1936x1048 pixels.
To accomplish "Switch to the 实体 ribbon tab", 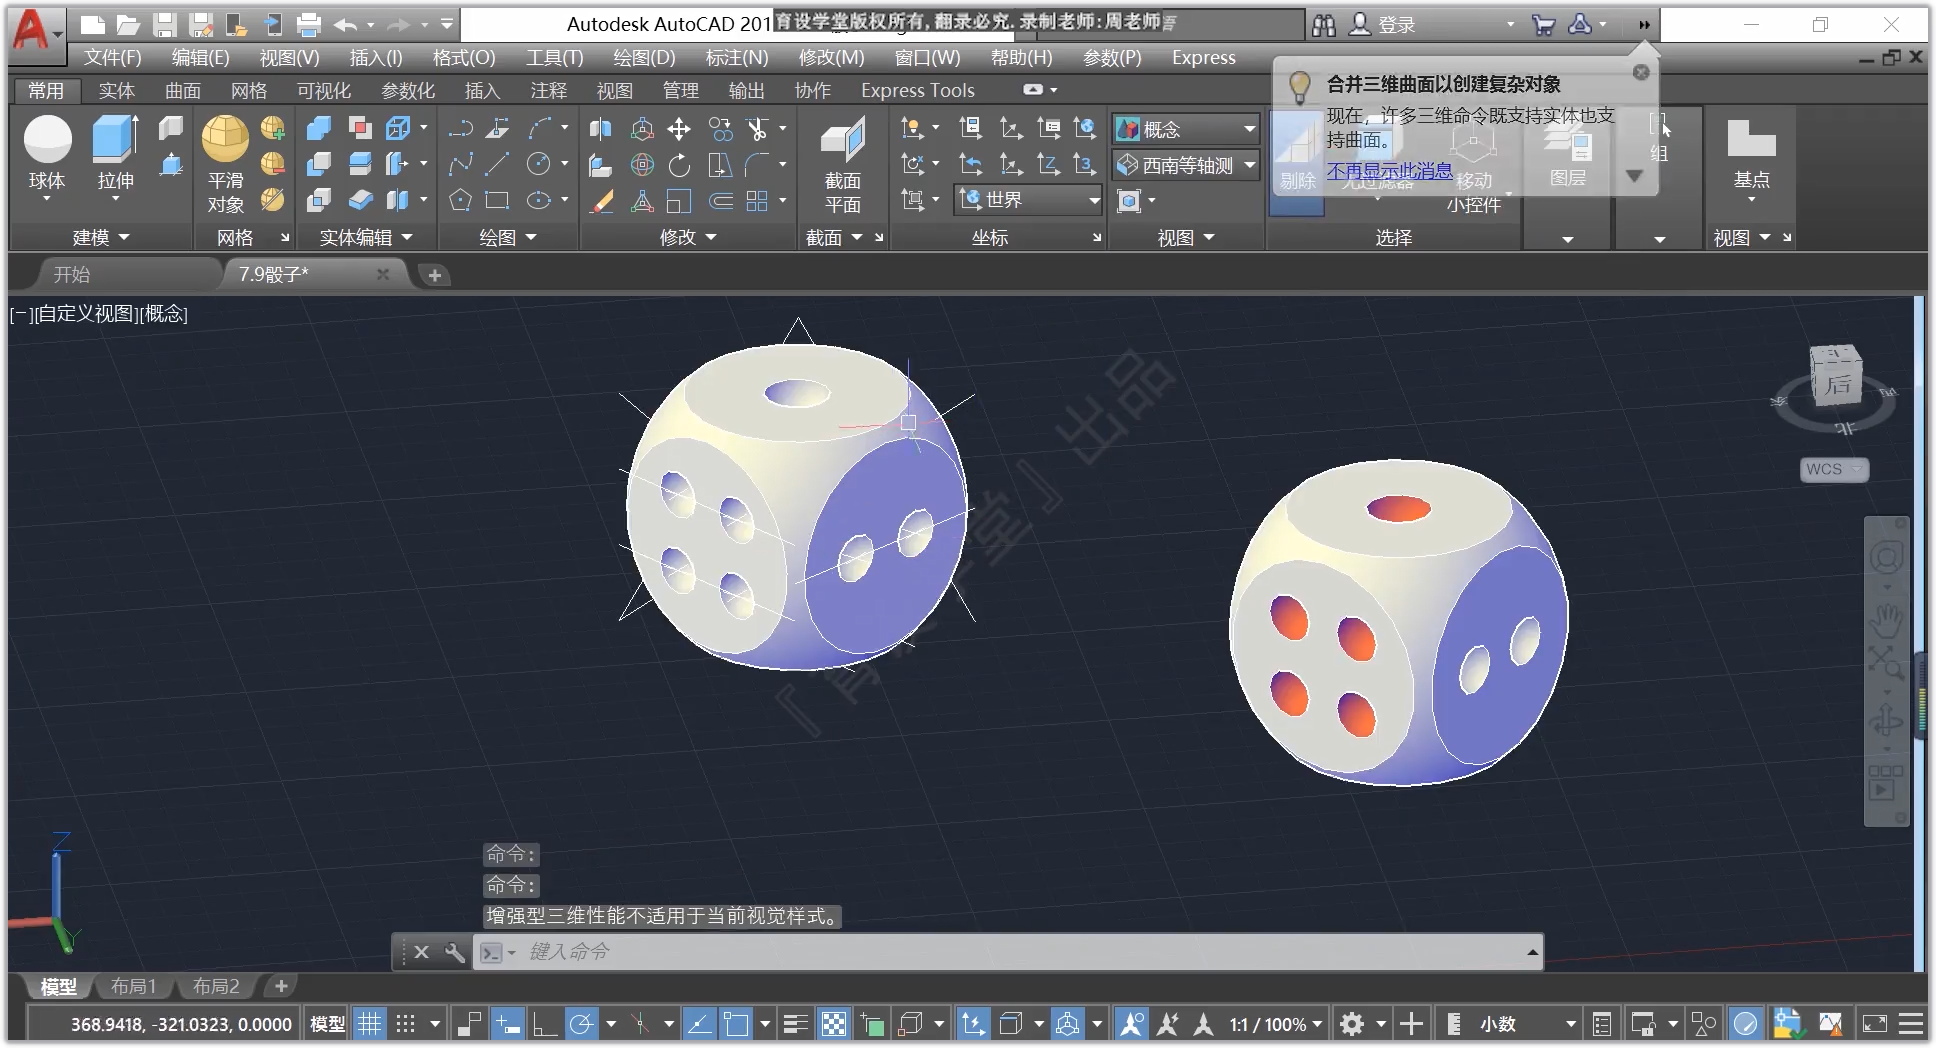I will coord(116,90).
